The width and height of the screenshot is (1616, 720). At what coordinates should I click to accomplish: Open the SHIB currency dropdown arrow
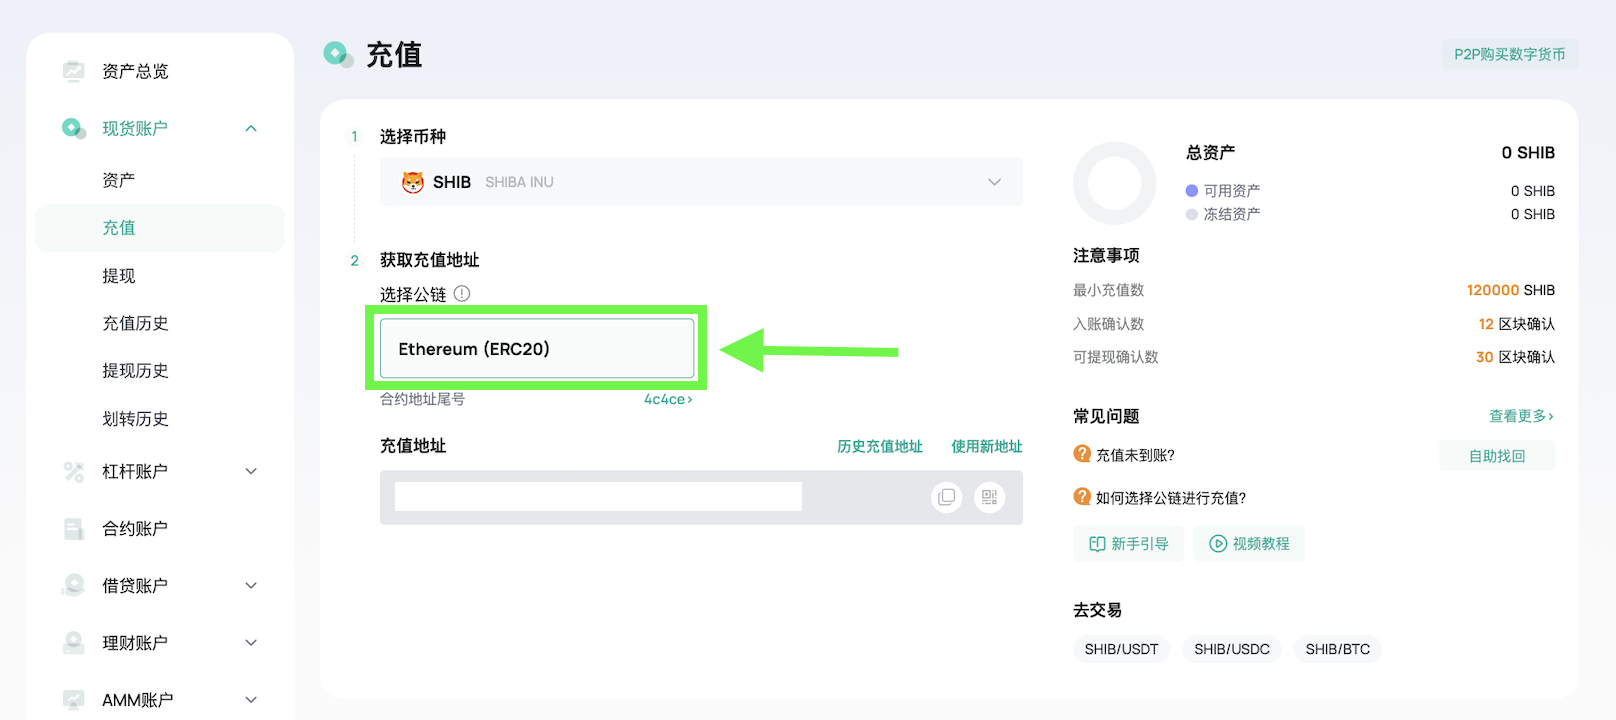pyautogui.click(x=994, y=182)
